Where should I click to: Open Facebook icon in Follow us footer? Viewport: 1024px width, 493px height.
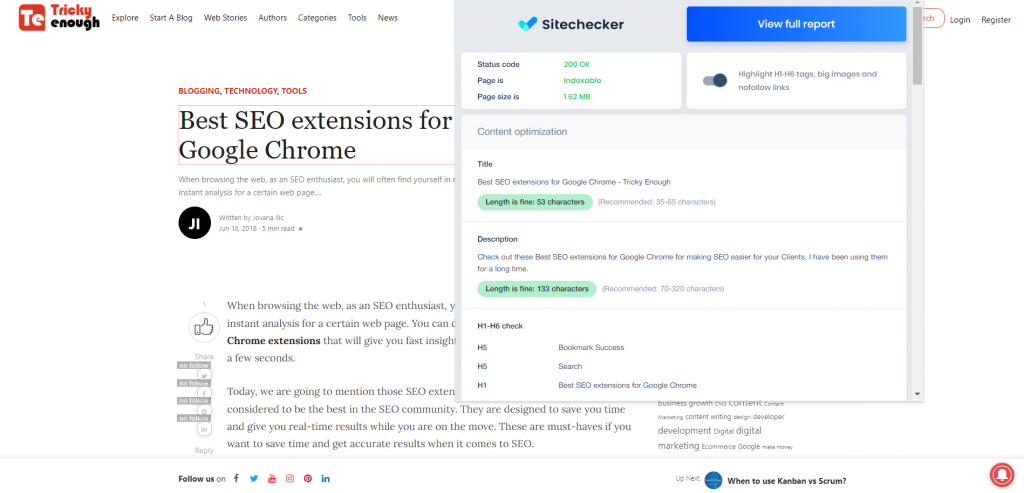point(236,479)
